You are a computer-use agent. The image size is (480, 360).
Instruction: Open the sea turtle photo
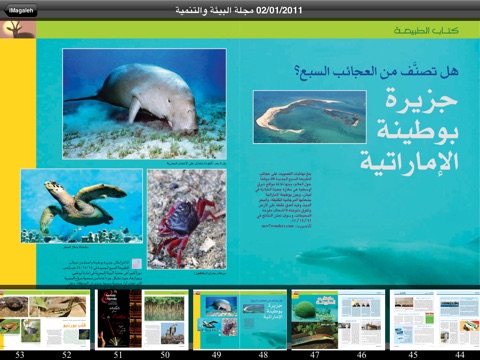click(82, 206)
